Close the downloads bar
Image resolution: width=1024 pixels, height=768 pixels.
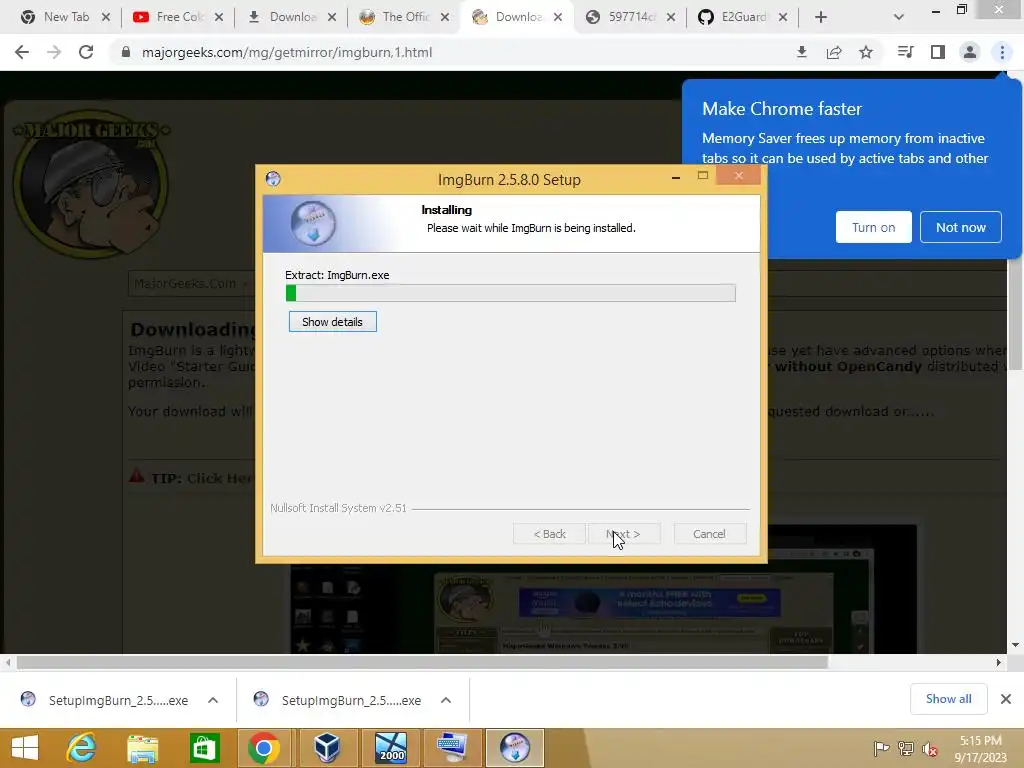tap(1006, 699)
